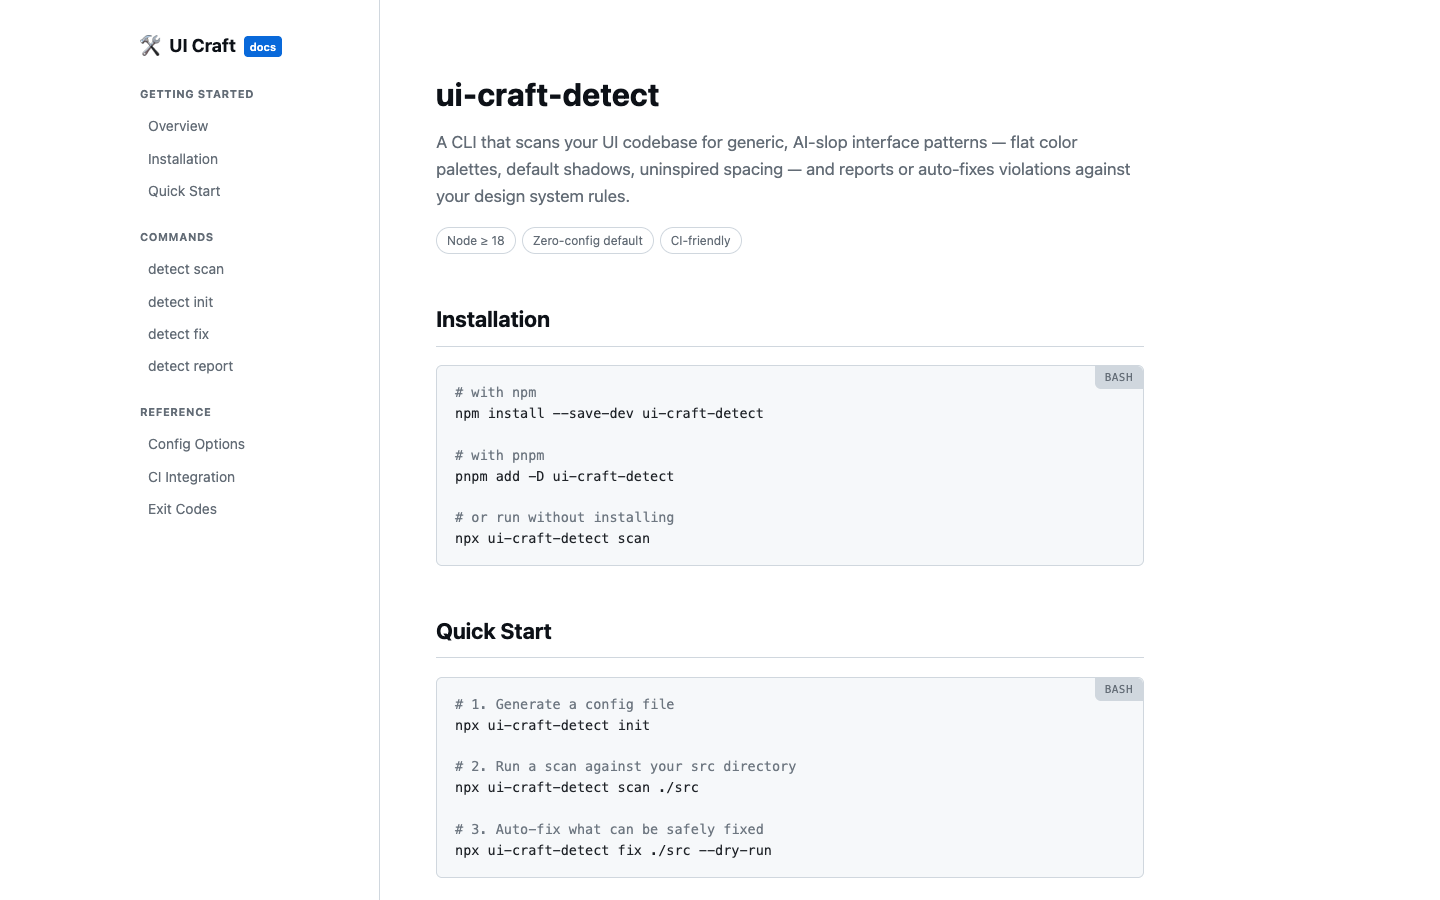Click the fix ./src --dry-run command line
1440x900 pixels.
[613, 850]
